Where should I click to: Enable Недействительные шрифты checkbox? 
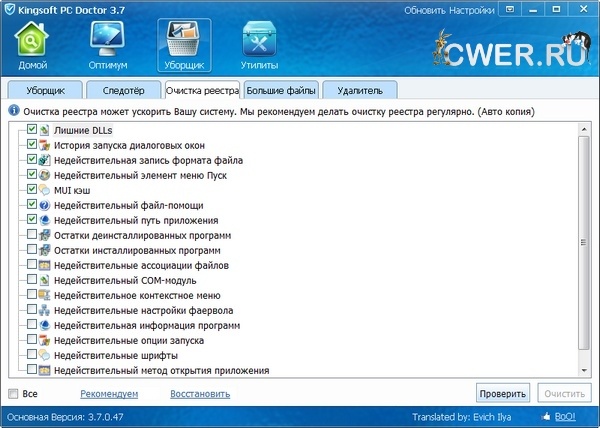(x=32, y=355)
